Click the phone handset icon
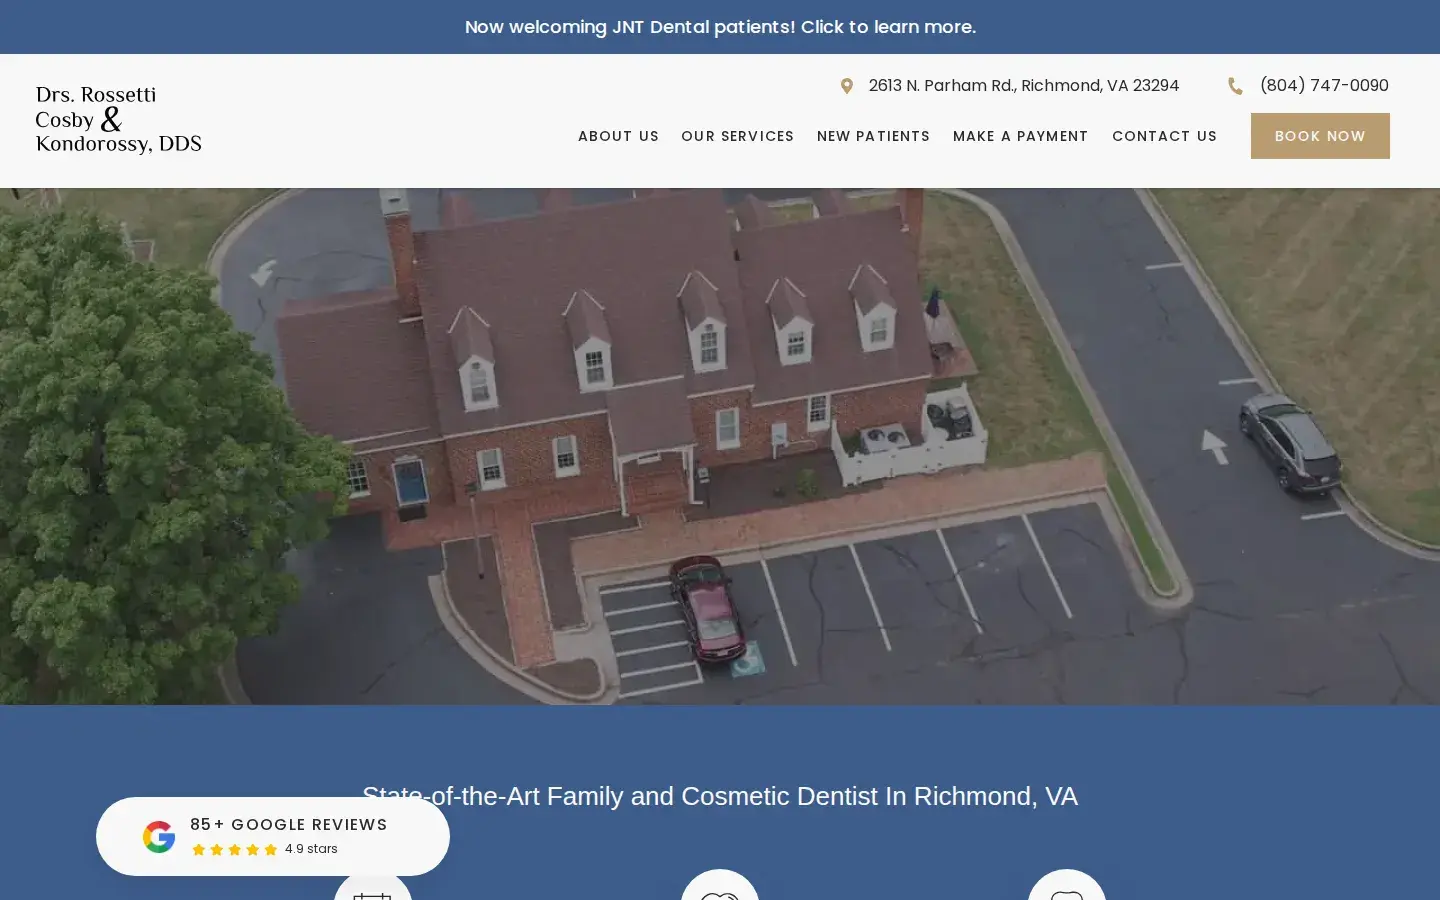 [x=1235, y=86]
